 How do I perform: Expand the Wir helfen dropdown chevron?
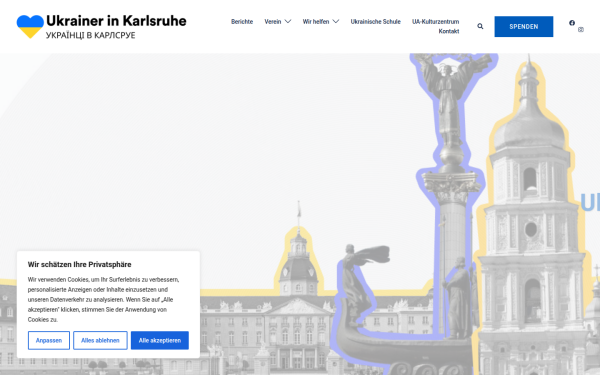[336, 21]
